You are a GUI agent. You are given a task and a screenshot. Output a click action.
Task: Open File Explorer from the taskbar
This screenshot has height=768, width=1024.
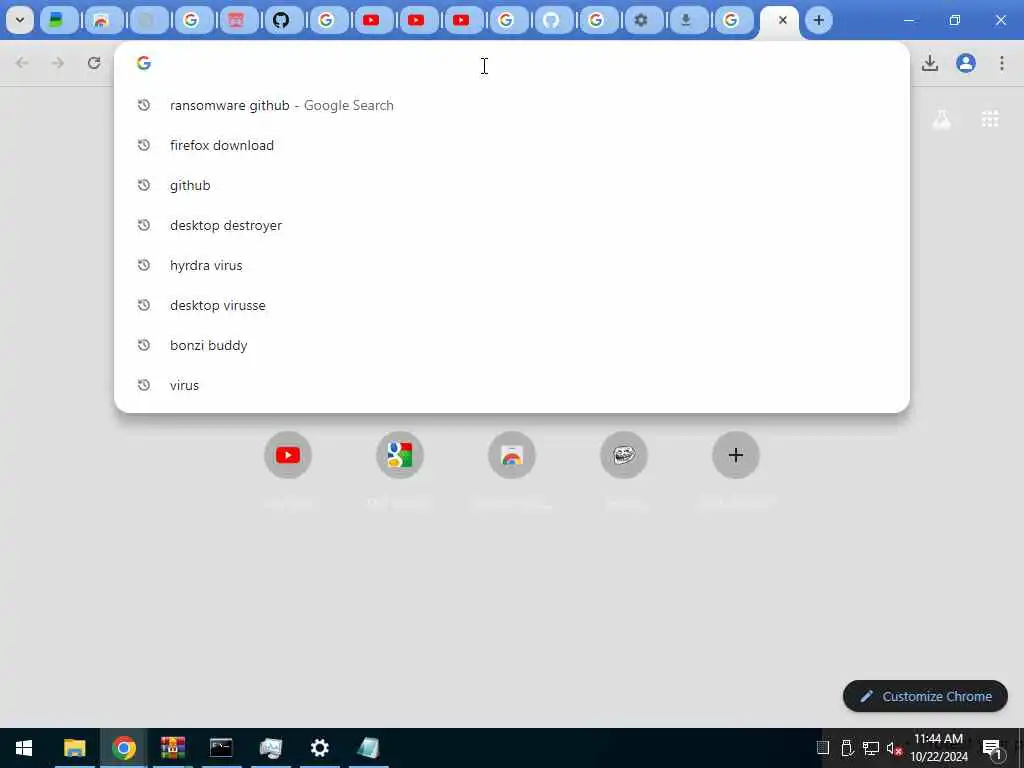click(x=74, y=748)
